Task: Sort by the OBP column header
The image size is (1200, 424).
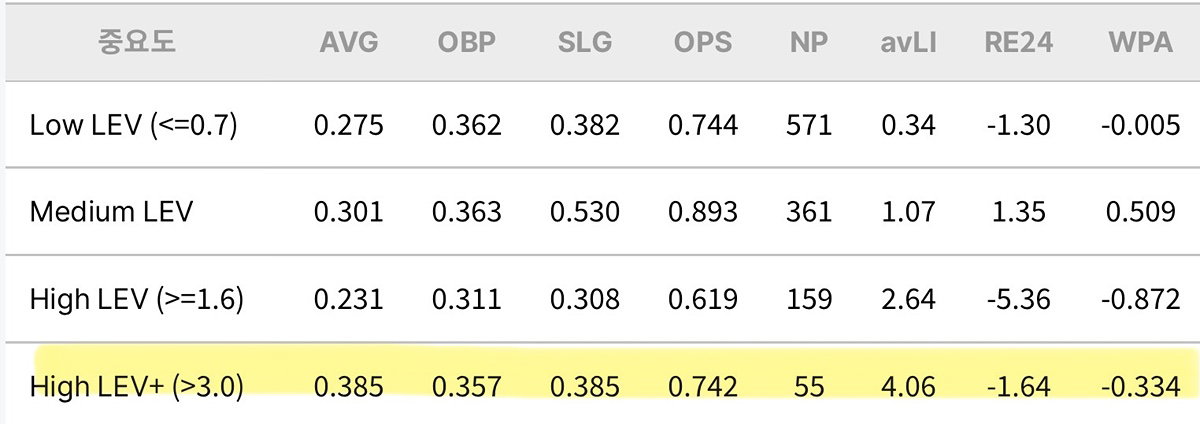Action: [467, 42]
